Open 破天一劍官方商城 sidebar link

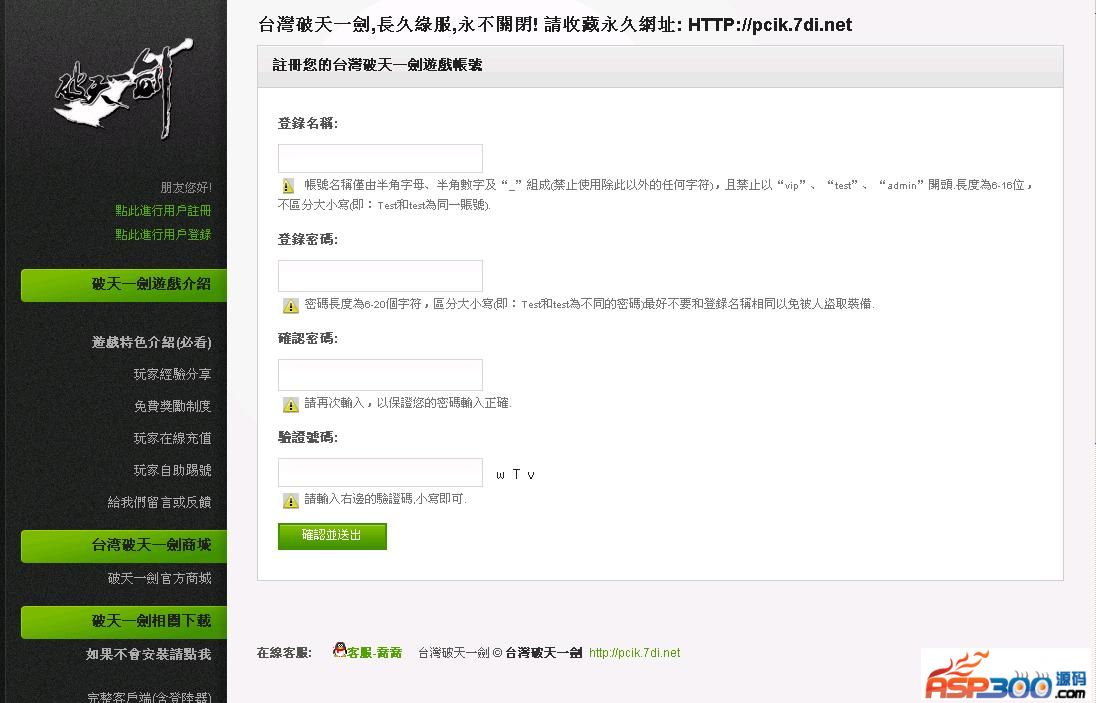pos(159,578)
